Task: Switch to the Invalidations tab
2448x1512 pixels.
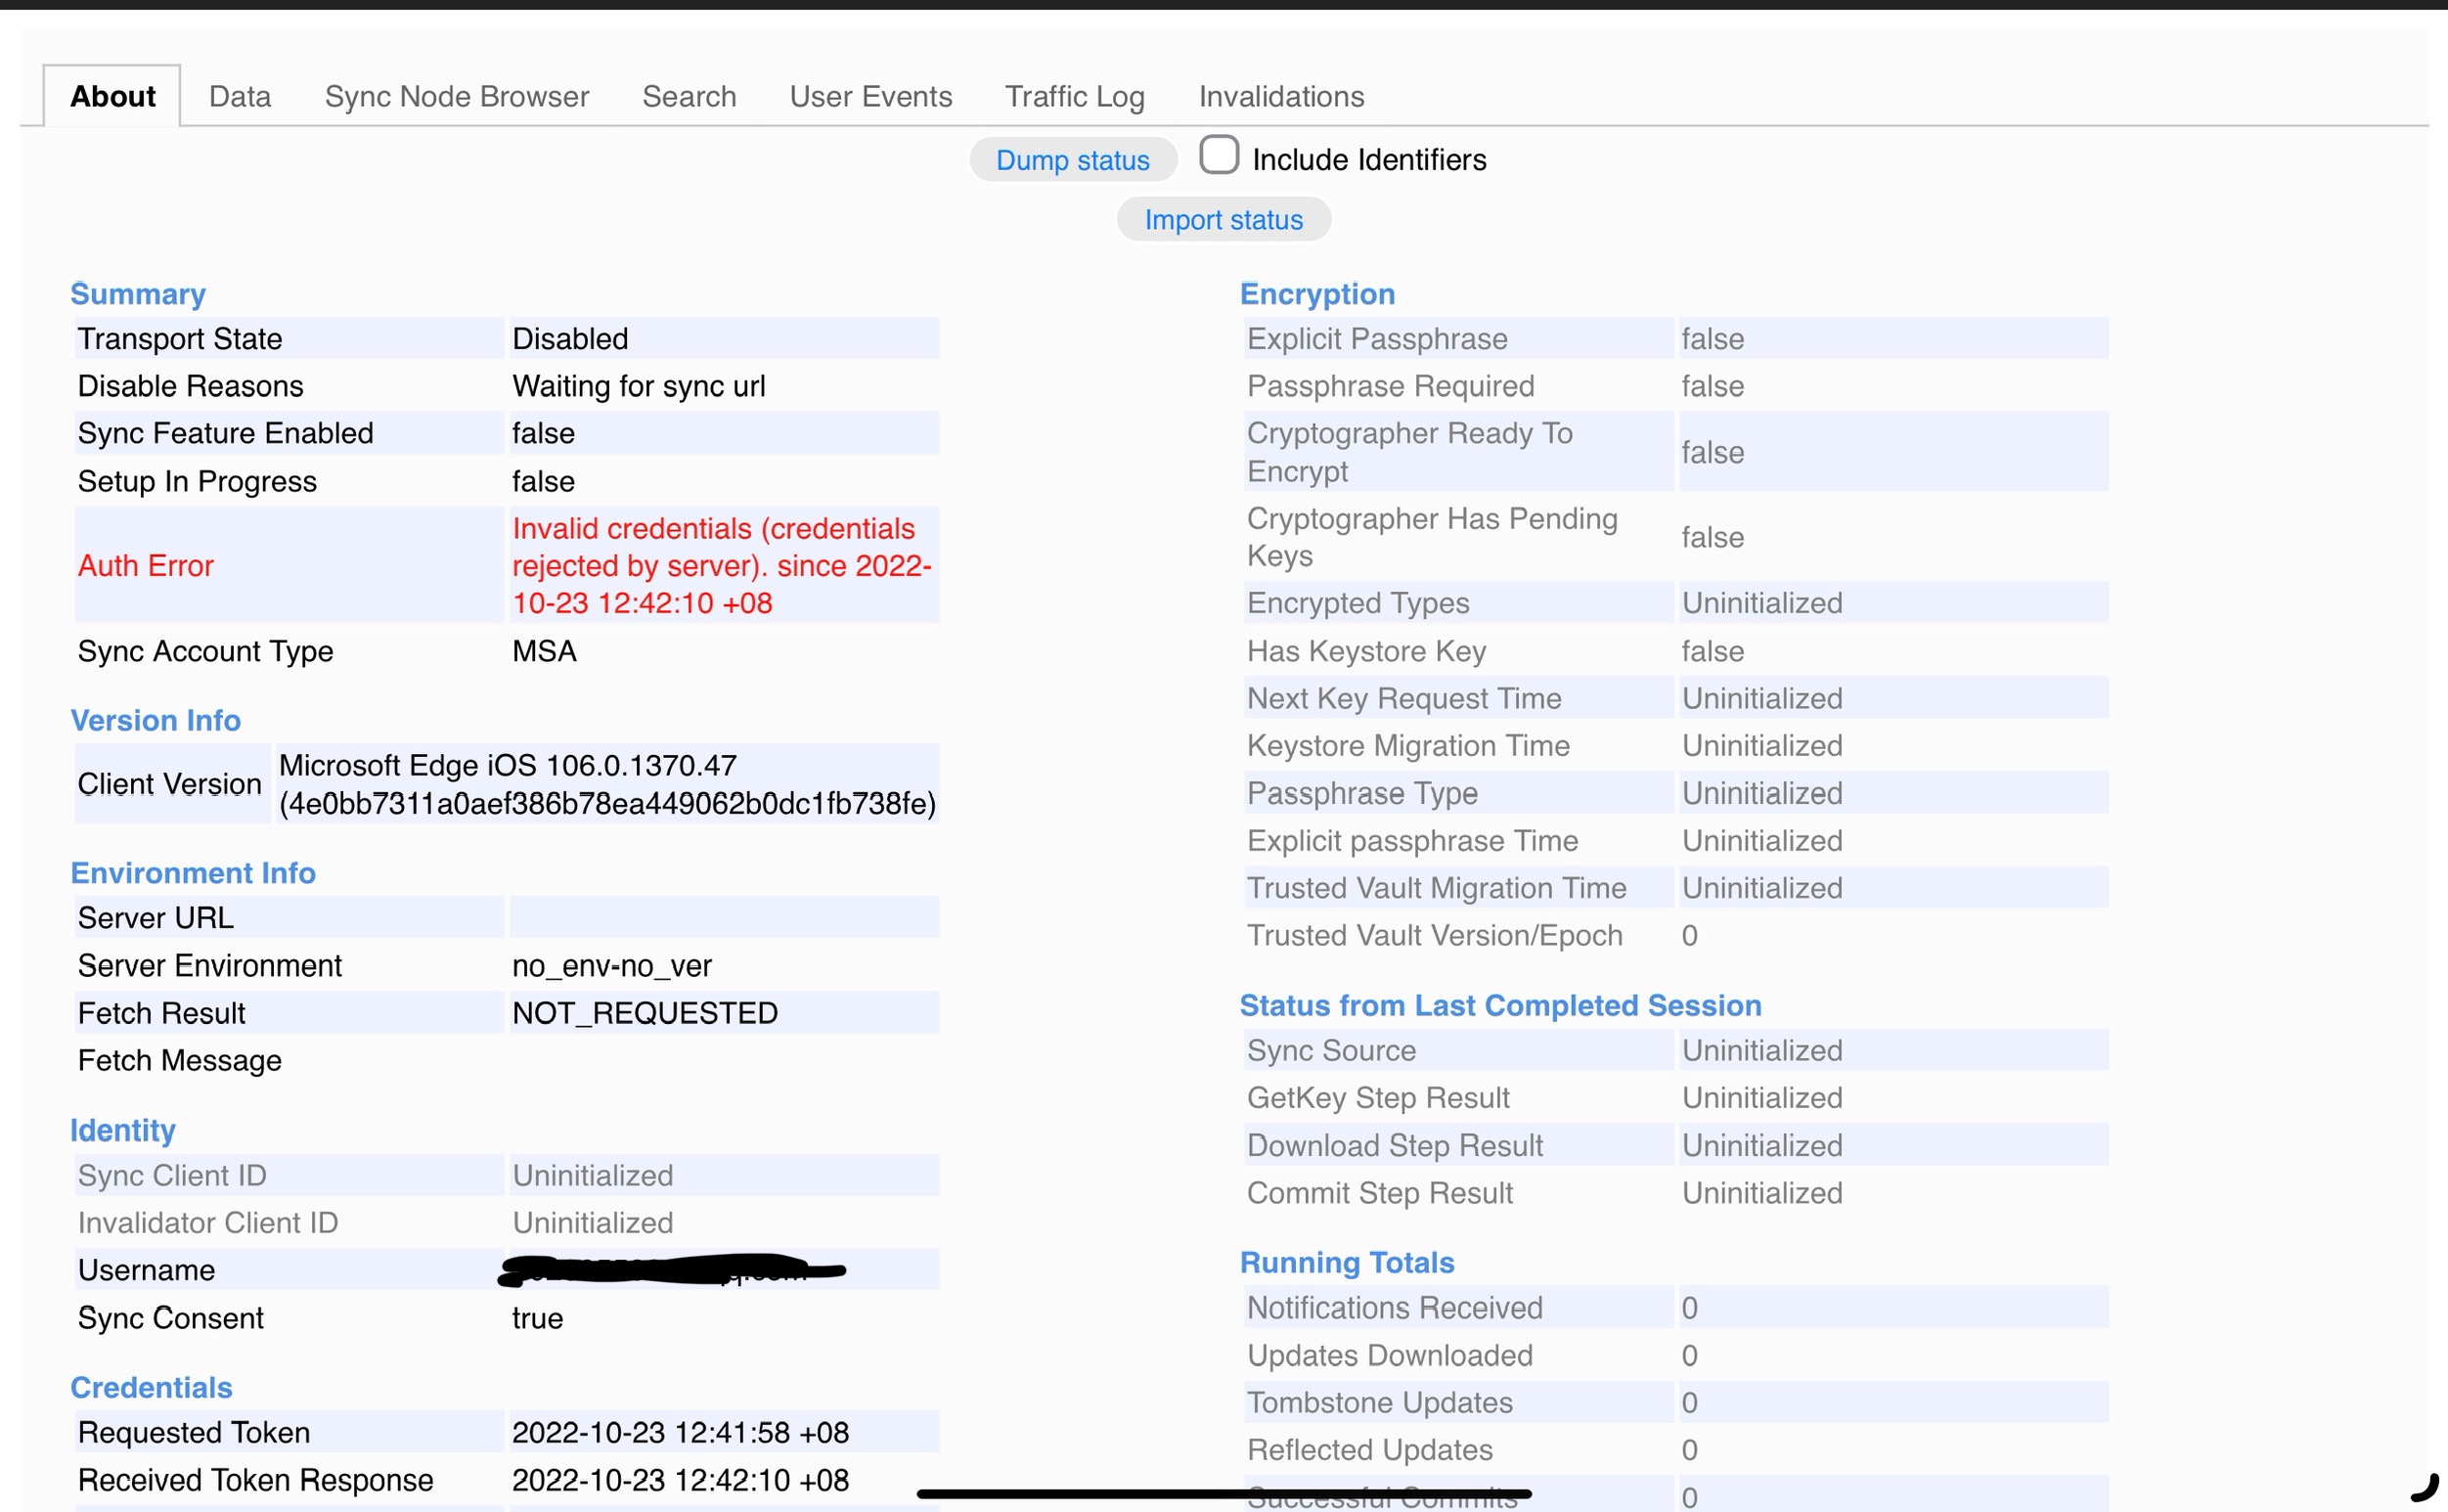Action: [1281, 96]
